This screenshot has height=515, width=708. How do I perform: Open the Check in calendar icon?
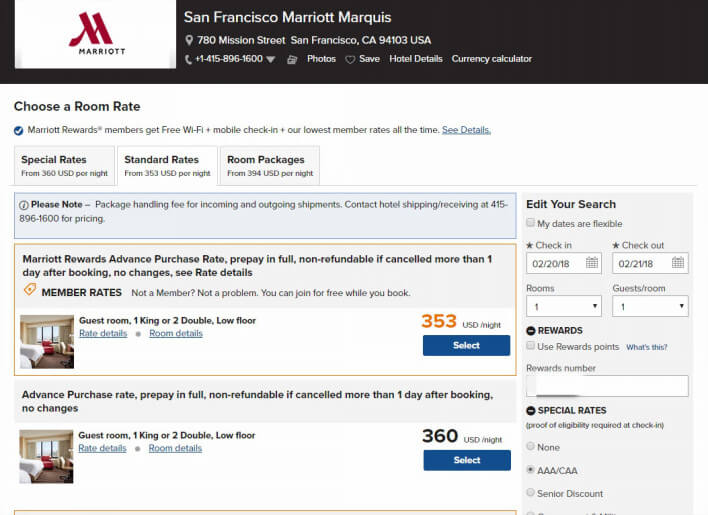pyautogui.click(x=592, y=263)
